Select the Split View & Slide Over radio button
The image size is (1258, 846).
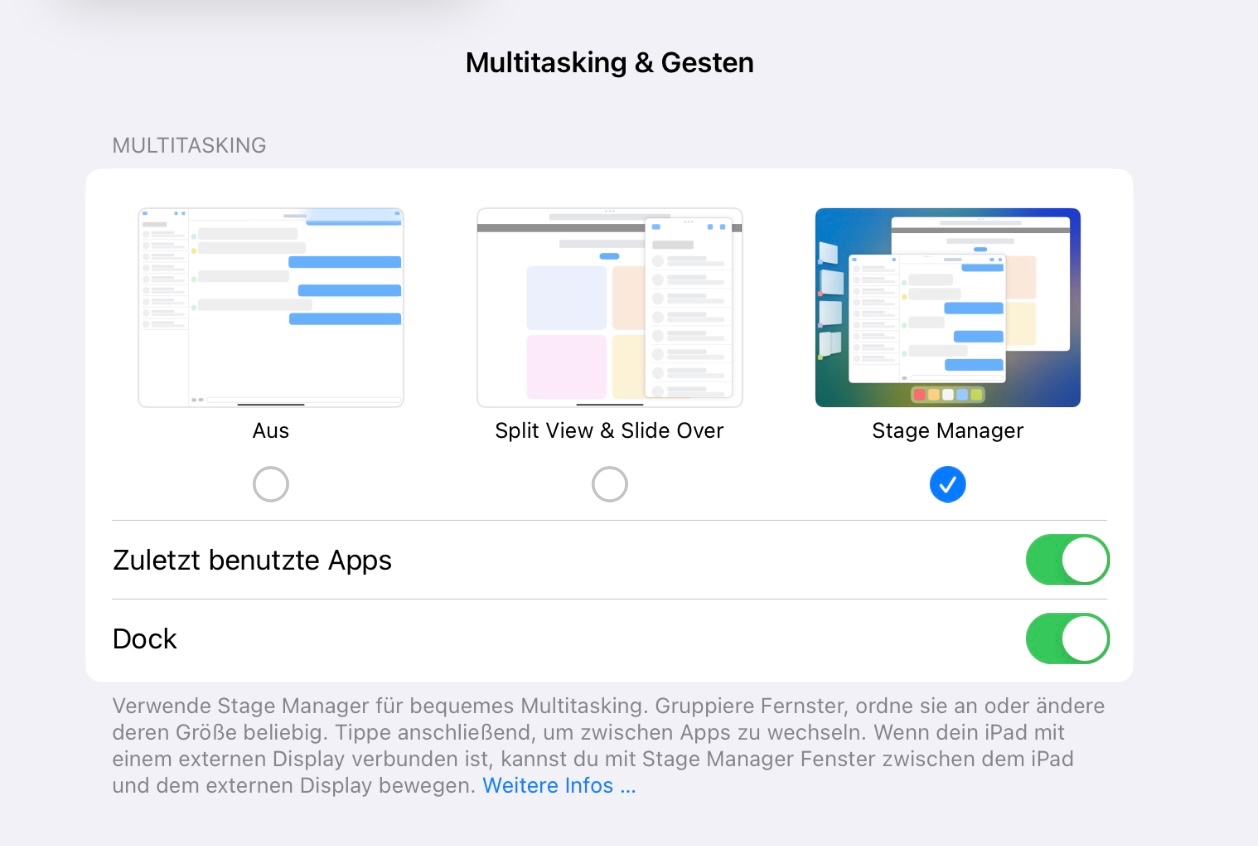pos(609,485)
